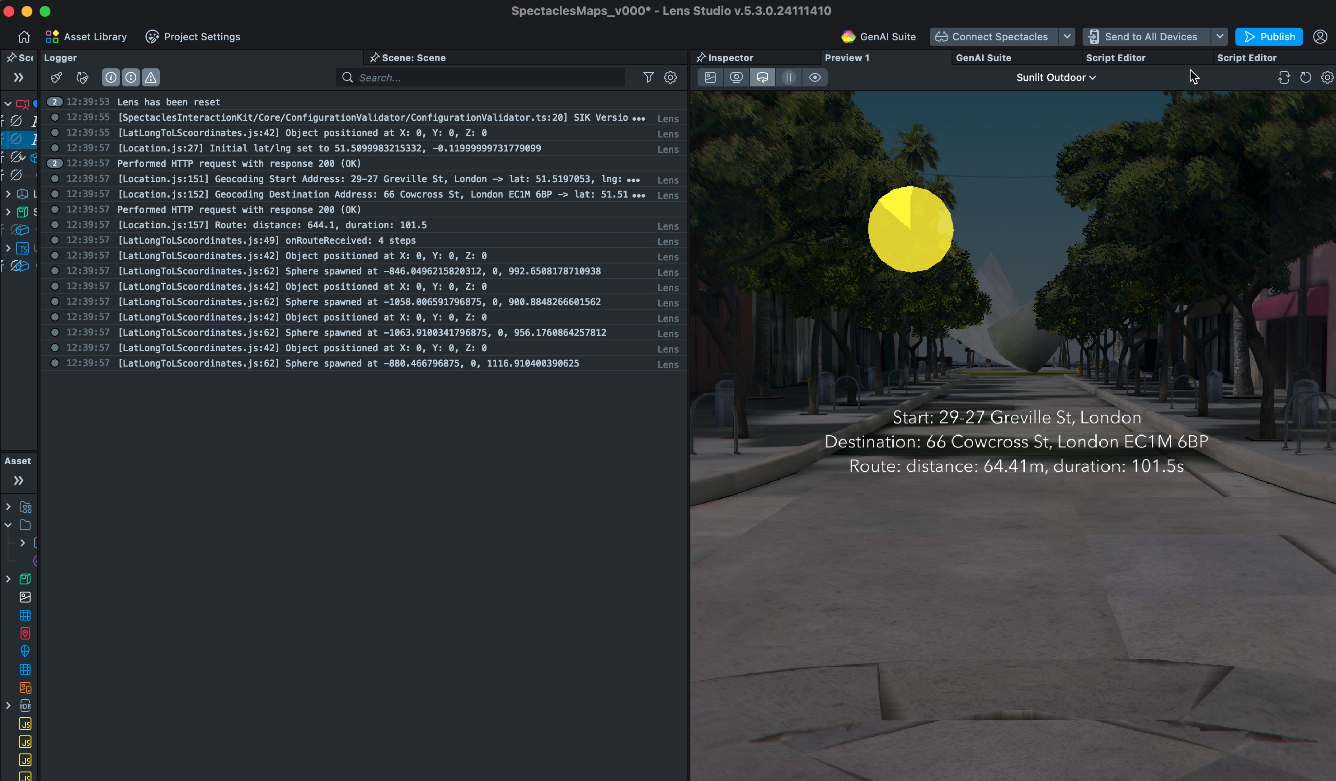This screenshot has height=781, width=1336.
Task: Open the Asset Library
Action: (86, 37)
